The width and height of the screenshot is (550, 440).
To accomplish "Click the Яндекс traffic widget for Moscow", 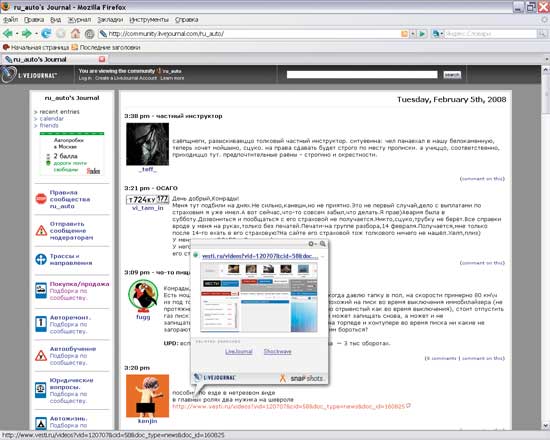I will pyautogui.click(x=72, y=154).
